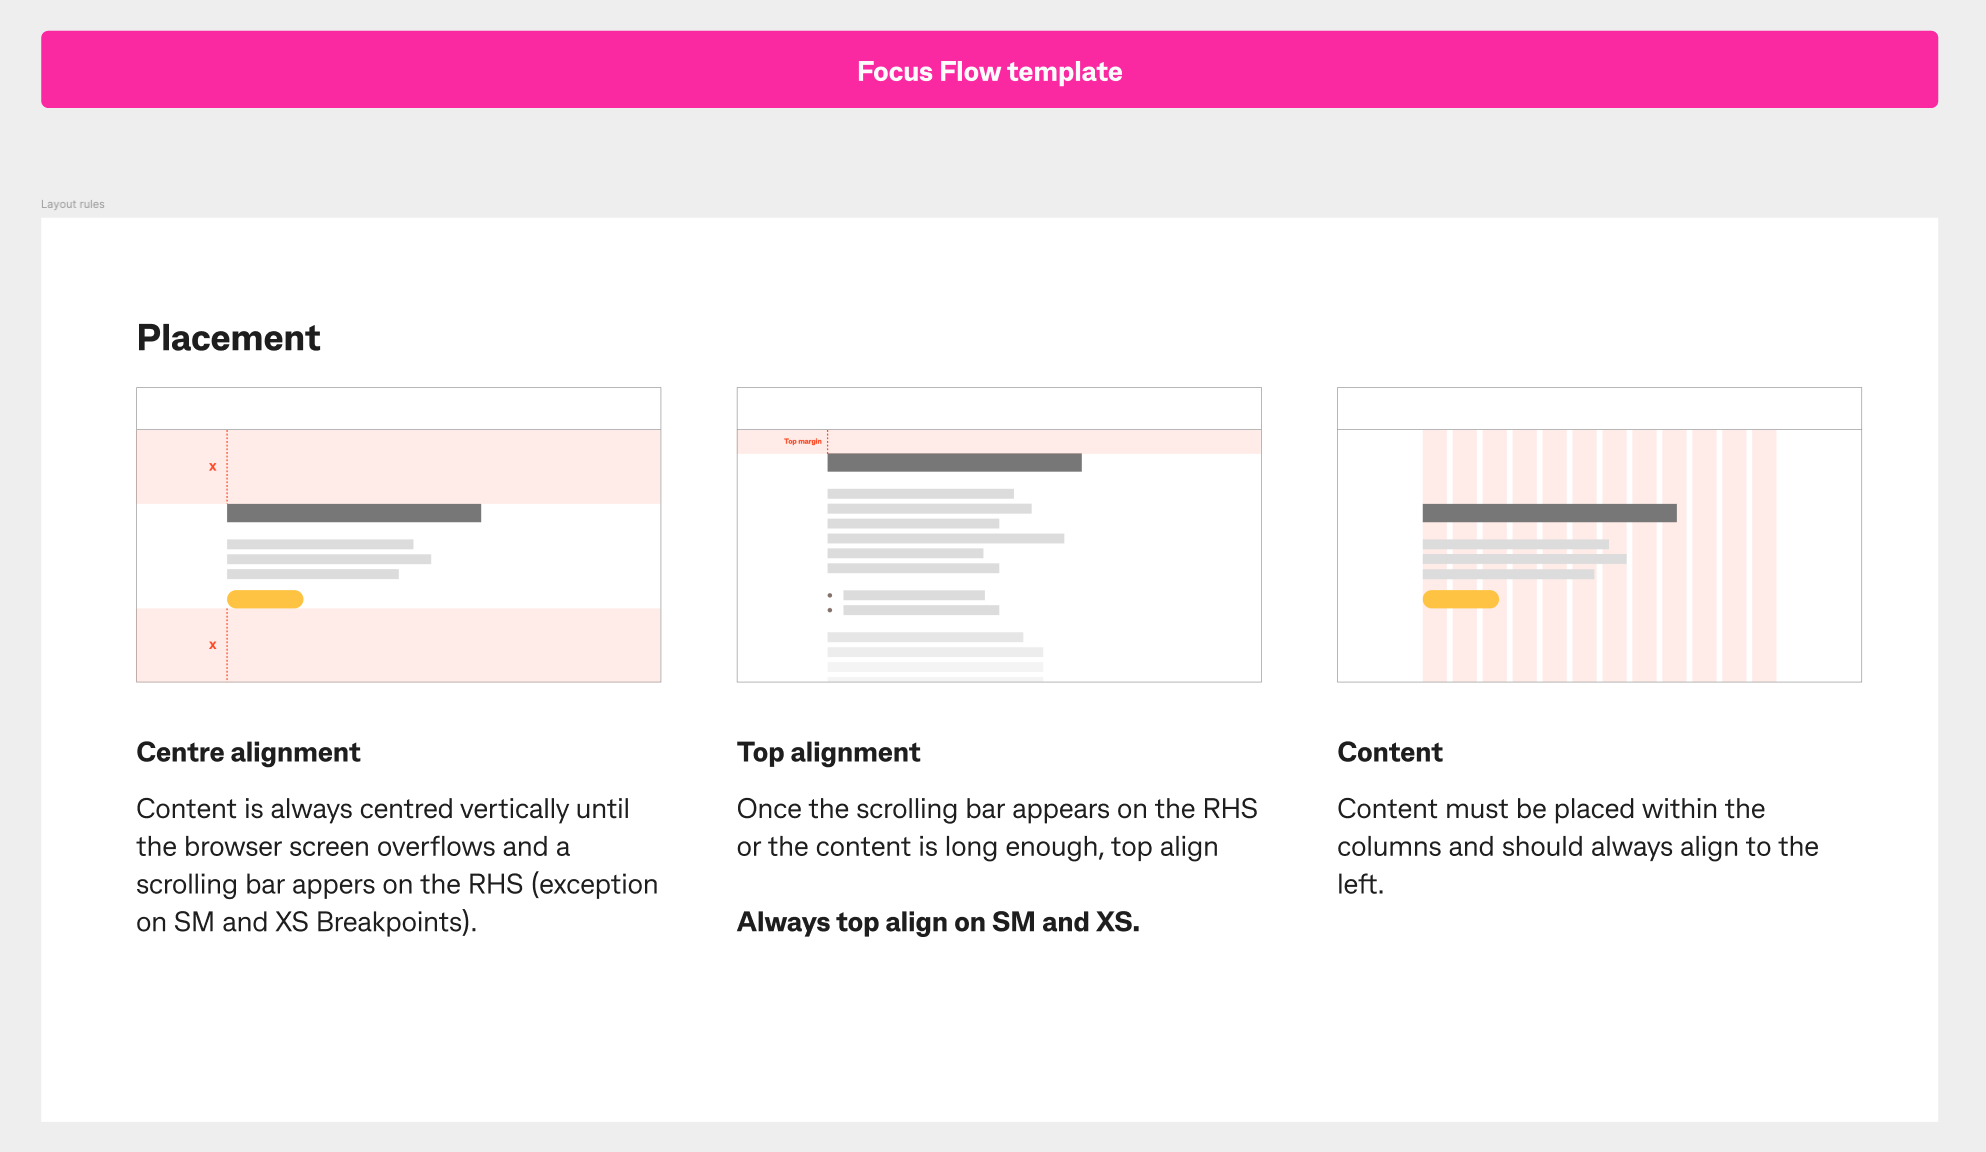Select the Content subheading
Screen dimensions: 1986x1152
(x=1390, y=752)
